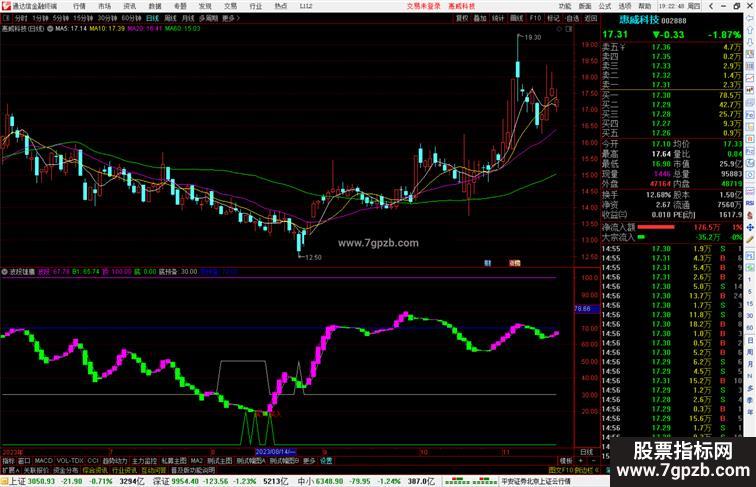This screenshot has width=756, height=487.
Task: Click the 模板 template button
Action: (566, 460)
